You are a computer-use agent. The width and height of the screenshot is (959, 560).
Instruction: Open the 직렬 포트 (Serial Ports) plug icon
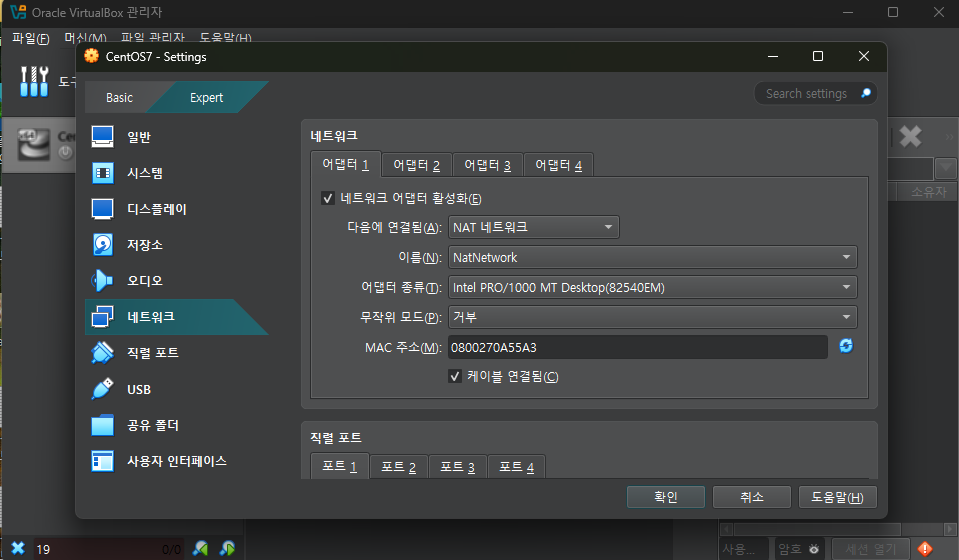[102, 353]
